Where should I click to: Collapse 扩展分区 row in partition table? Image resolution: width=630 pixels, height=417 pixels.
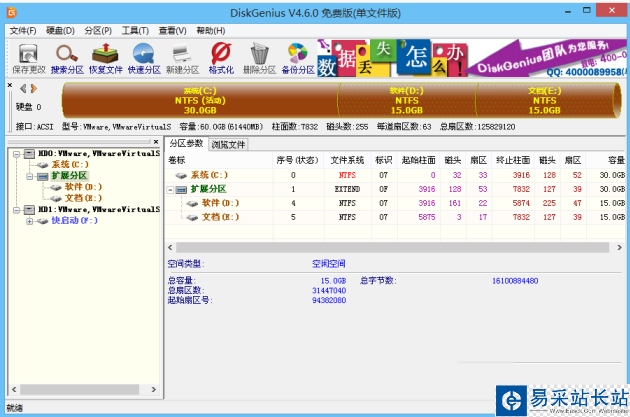(170, 189)
